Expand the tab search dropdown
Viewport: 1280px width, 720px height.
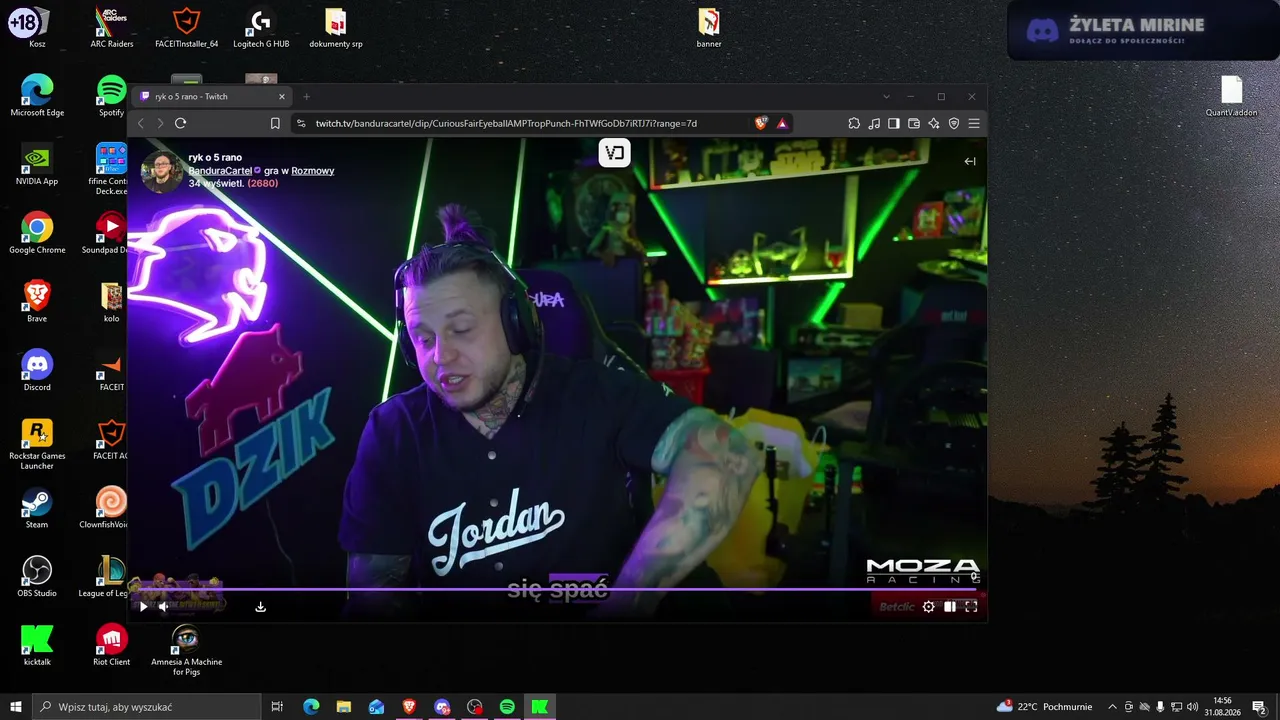[886, 96]
